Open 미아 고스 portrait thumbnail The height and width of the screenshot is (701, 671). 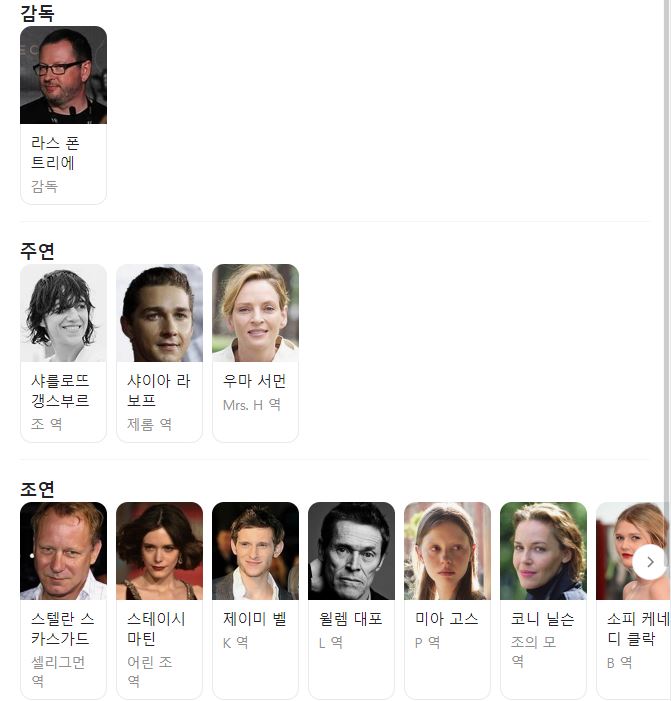[447, 551]
